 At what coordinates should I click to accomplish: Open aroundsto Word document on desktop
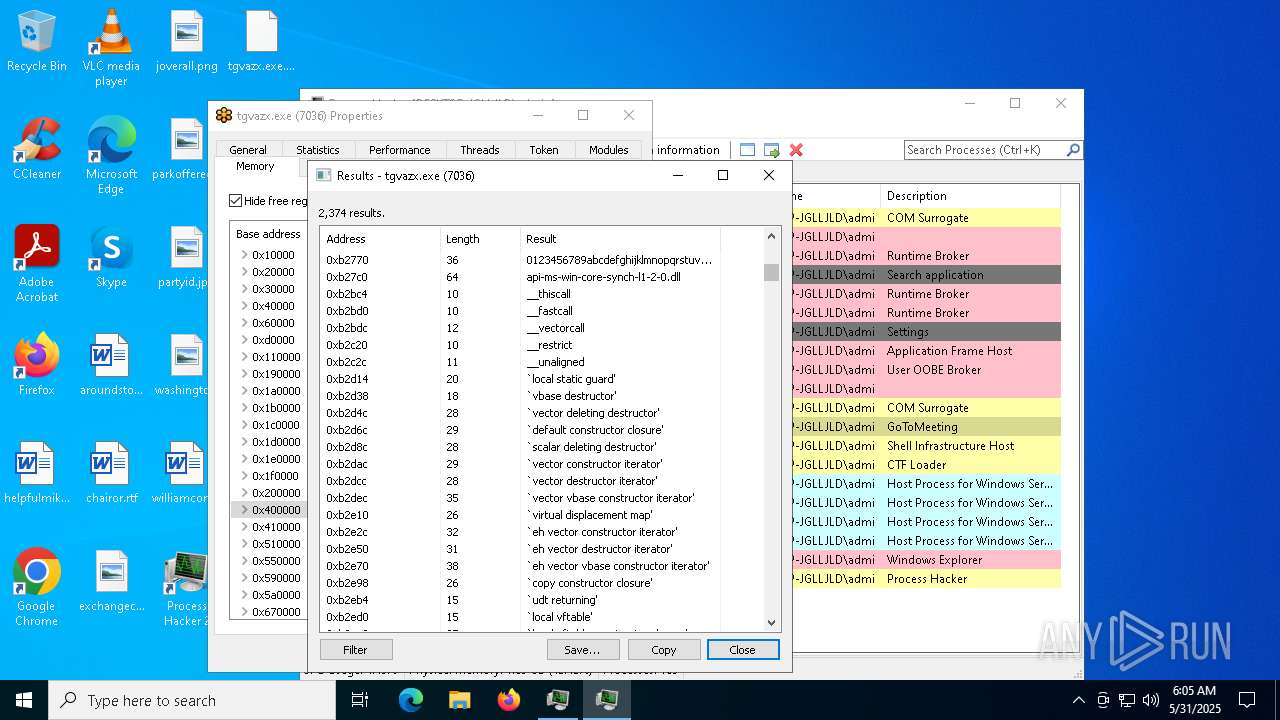111,365
